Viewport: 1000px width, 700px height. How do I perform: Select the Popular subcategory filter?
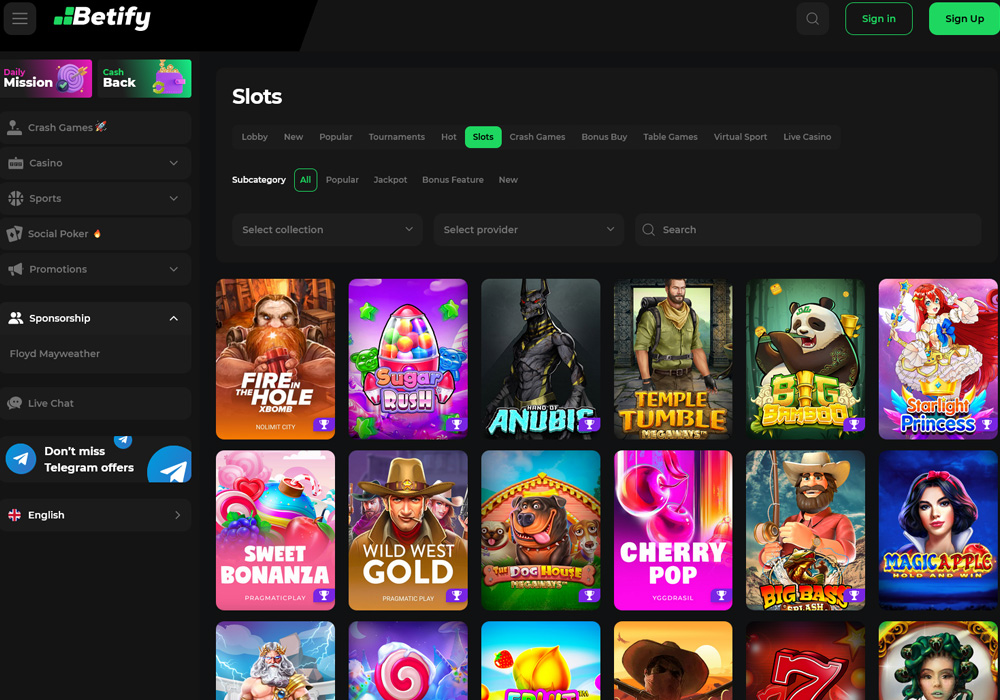pyautogui.click(x=342, y=180)
